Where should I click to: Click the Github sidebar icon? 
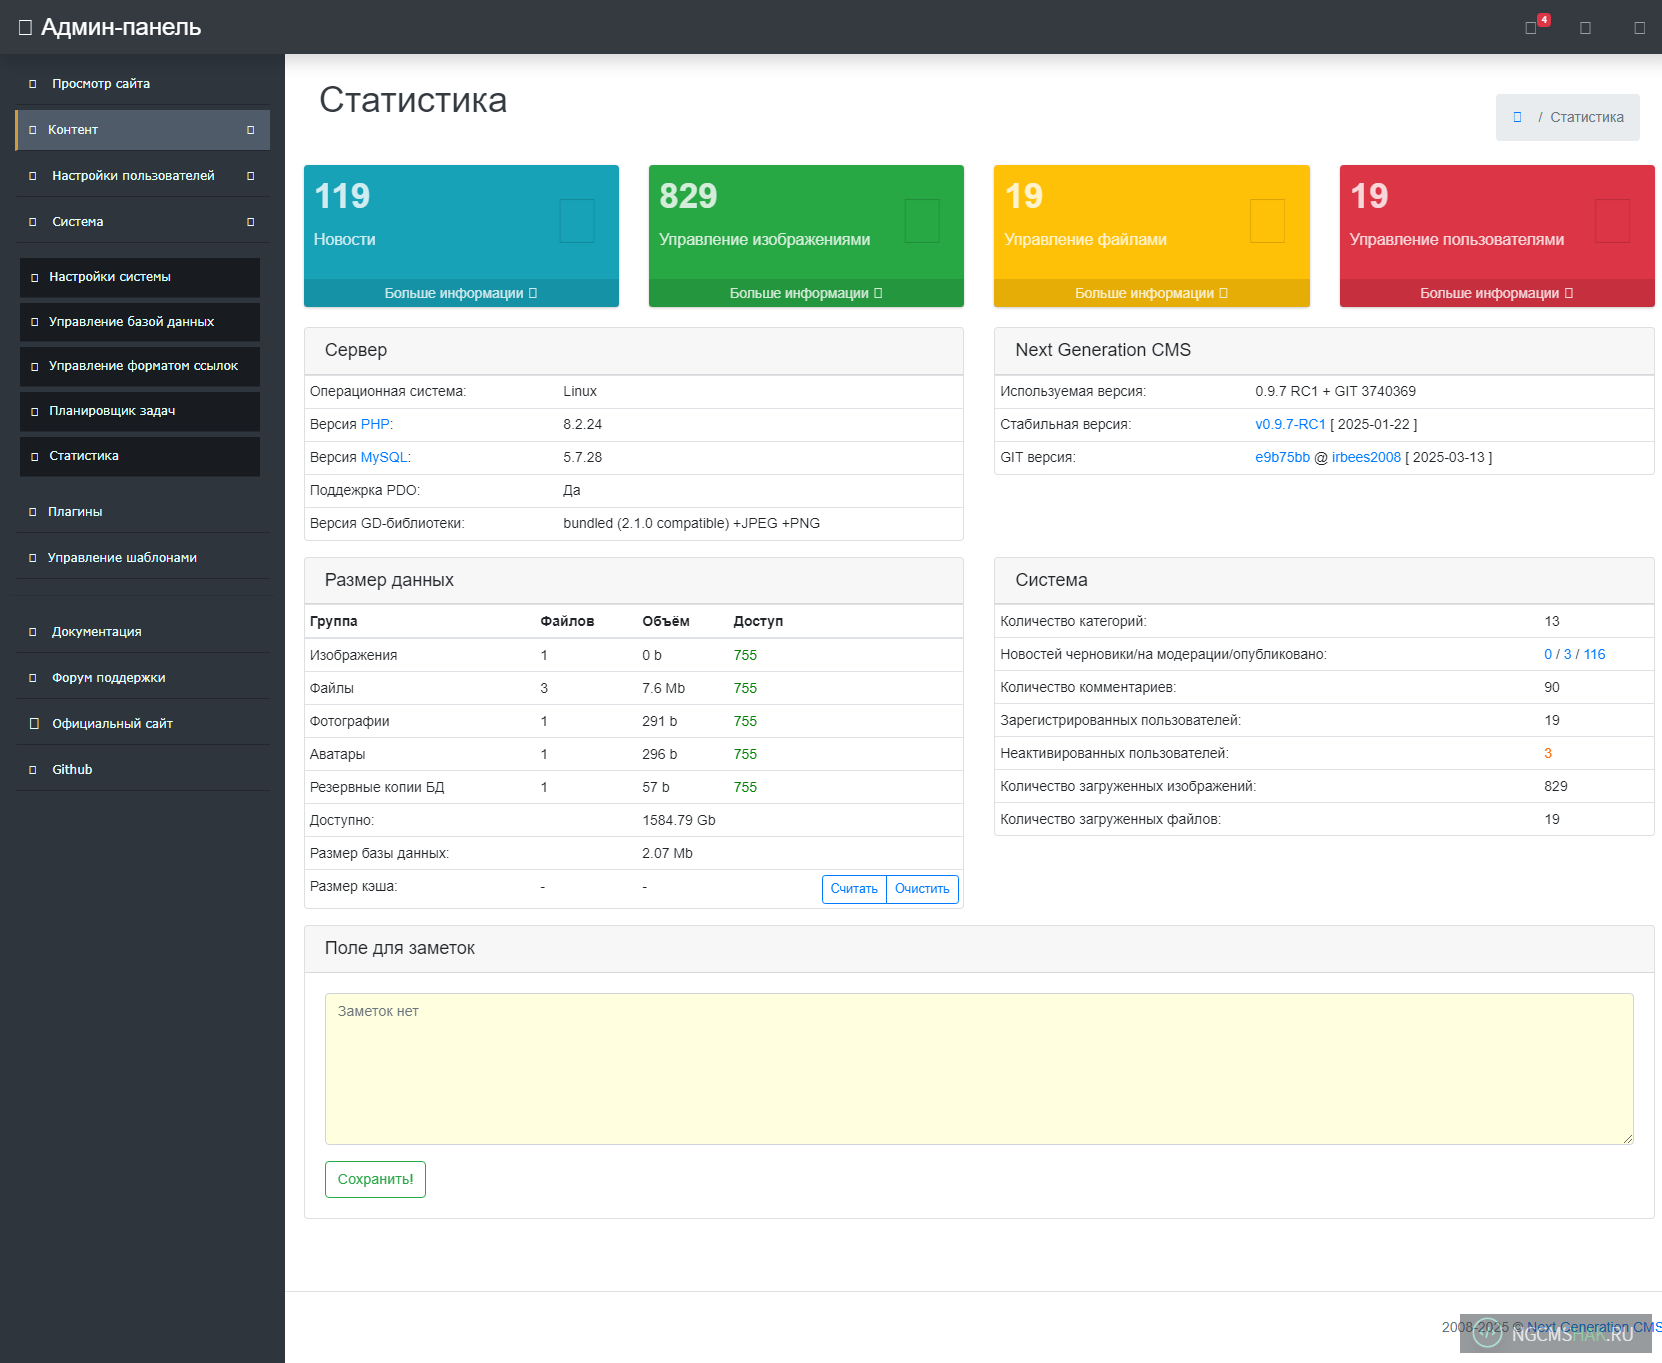click(32, 770)
